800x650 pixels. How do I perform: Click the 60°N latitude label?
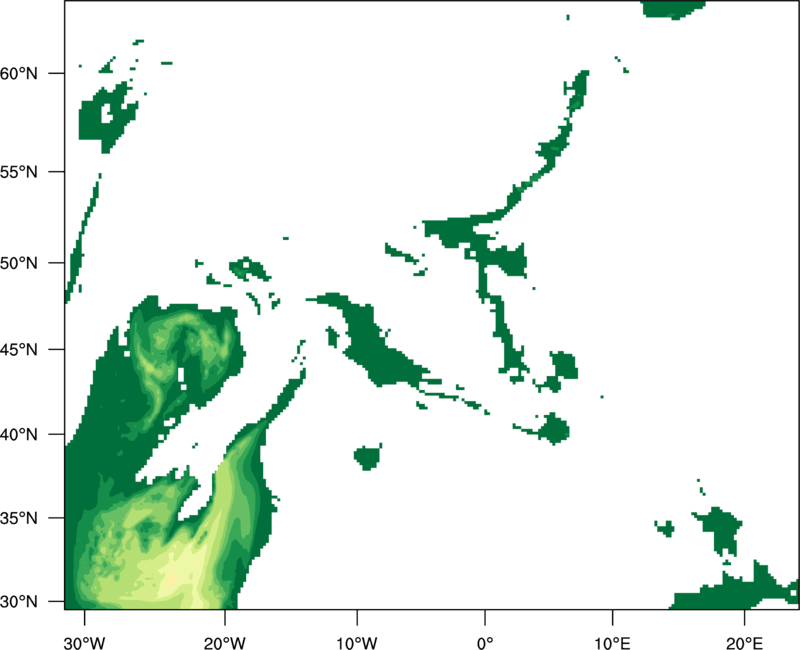pos(19,73)
